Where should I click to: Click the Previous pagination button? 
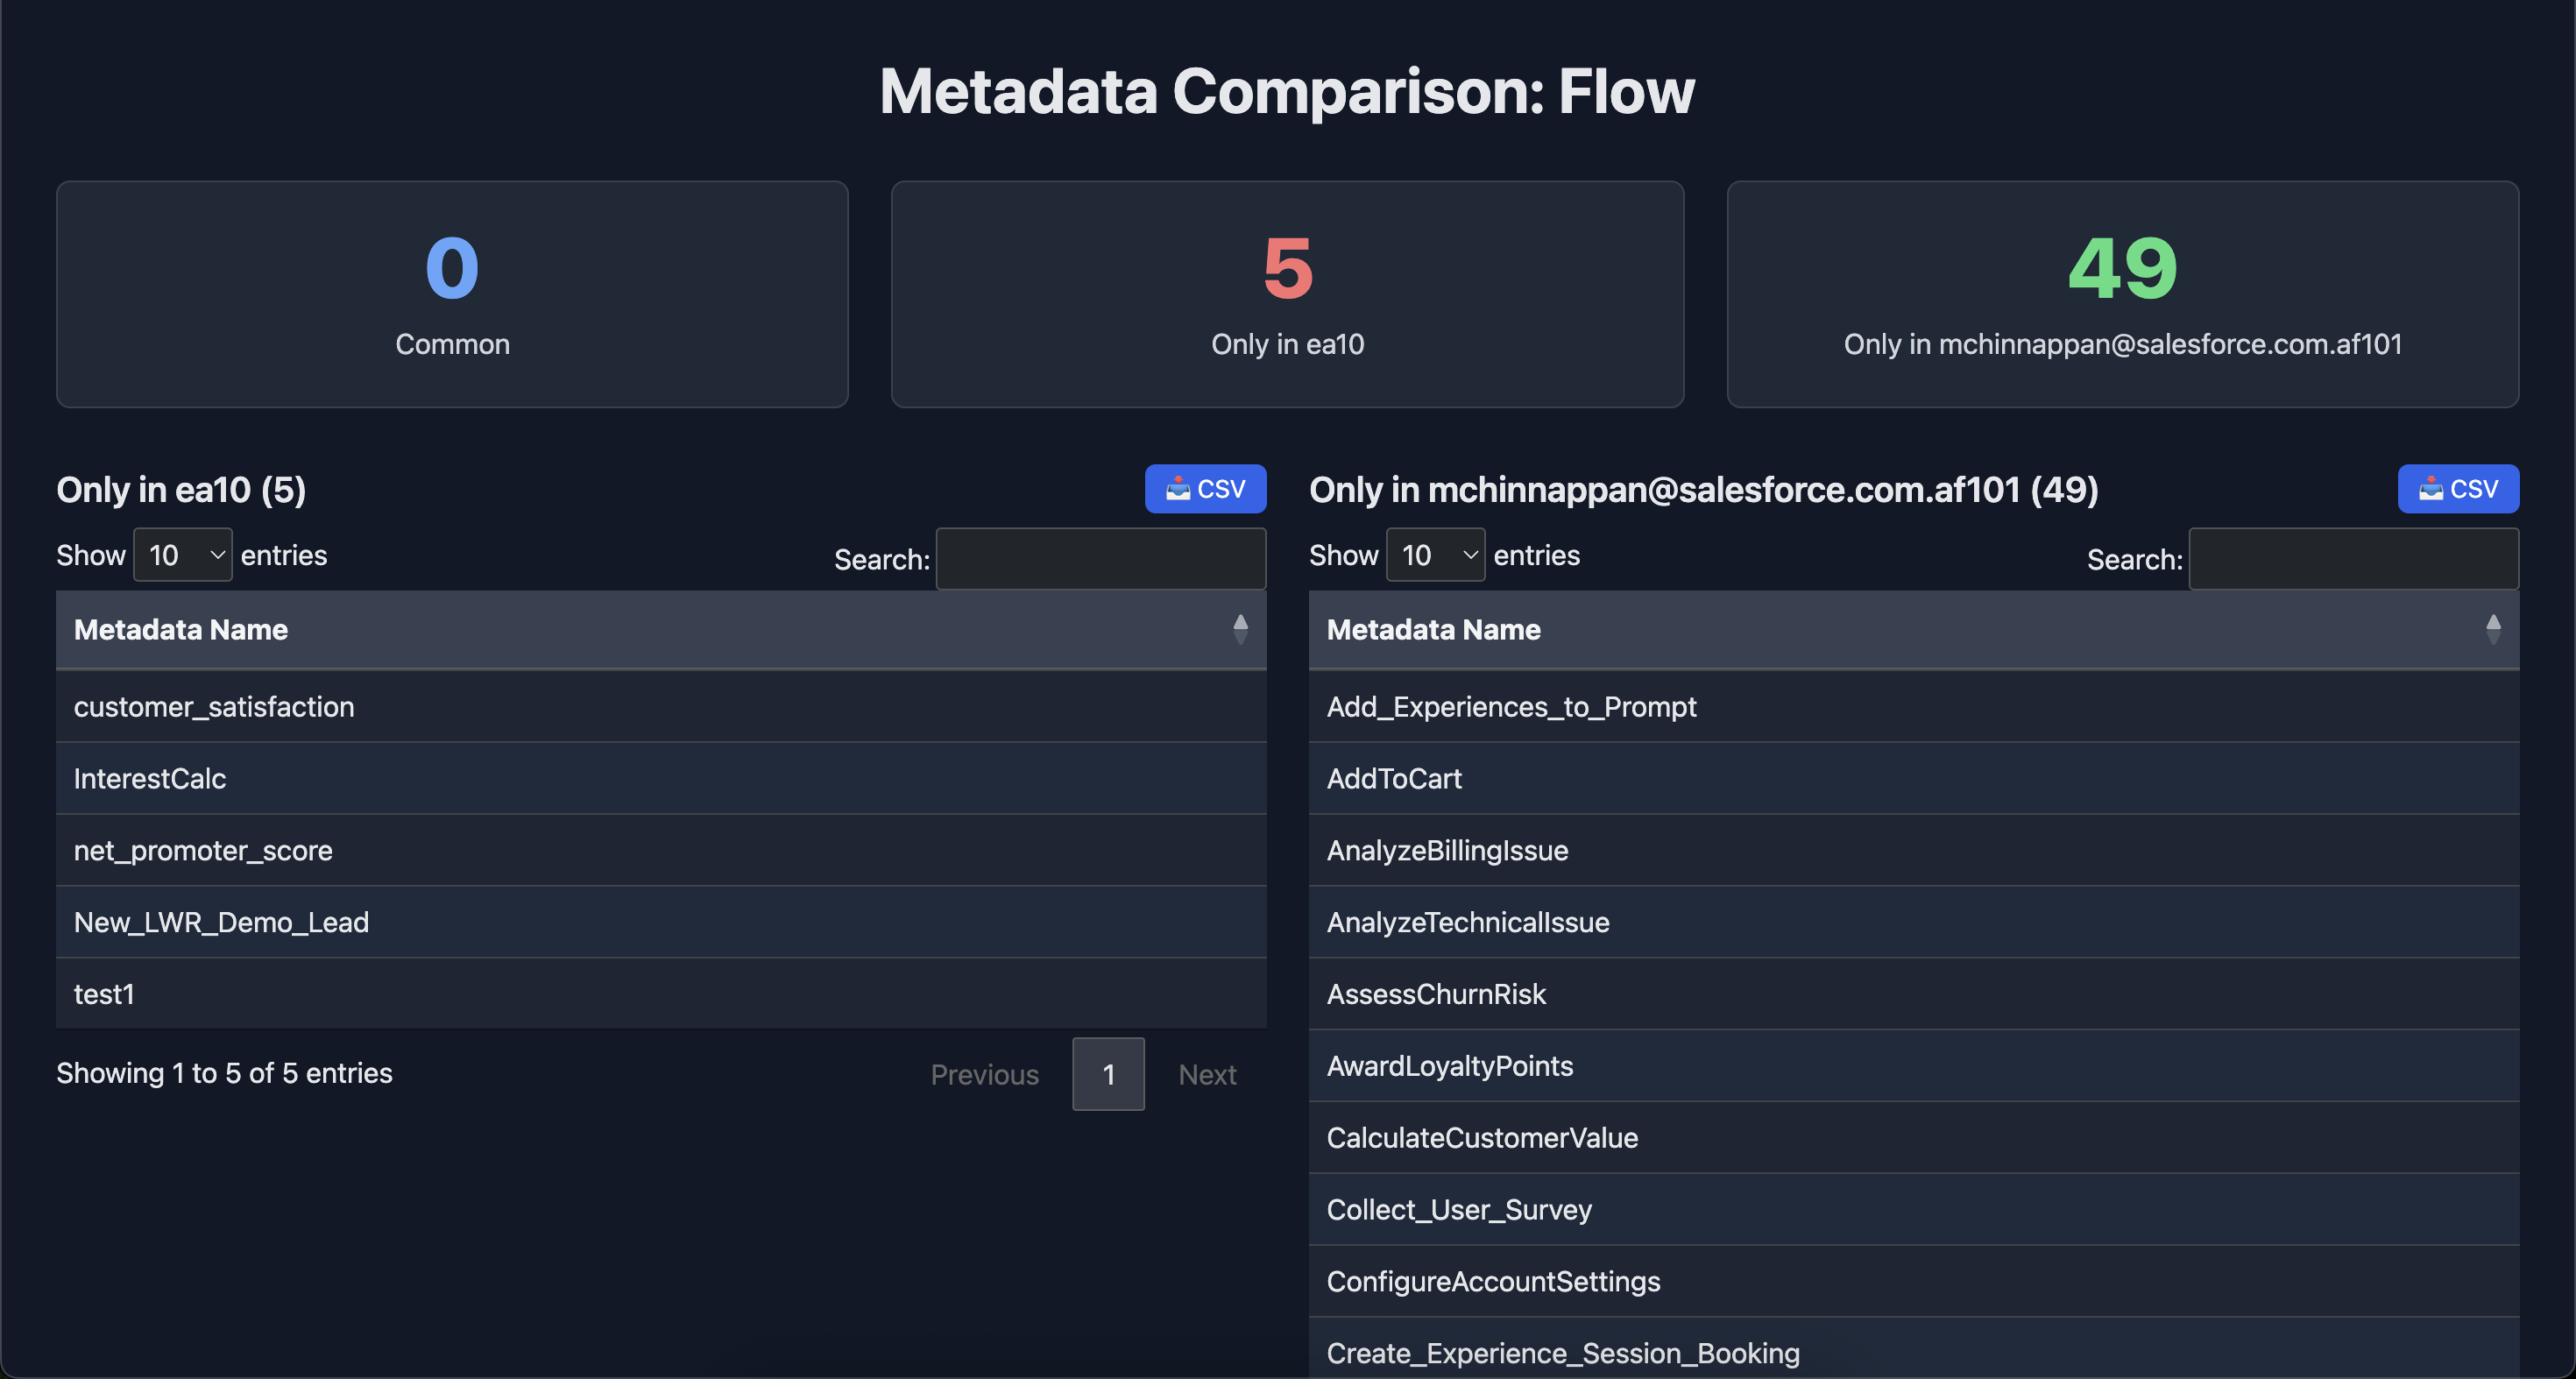click(x=984, y=1074)
